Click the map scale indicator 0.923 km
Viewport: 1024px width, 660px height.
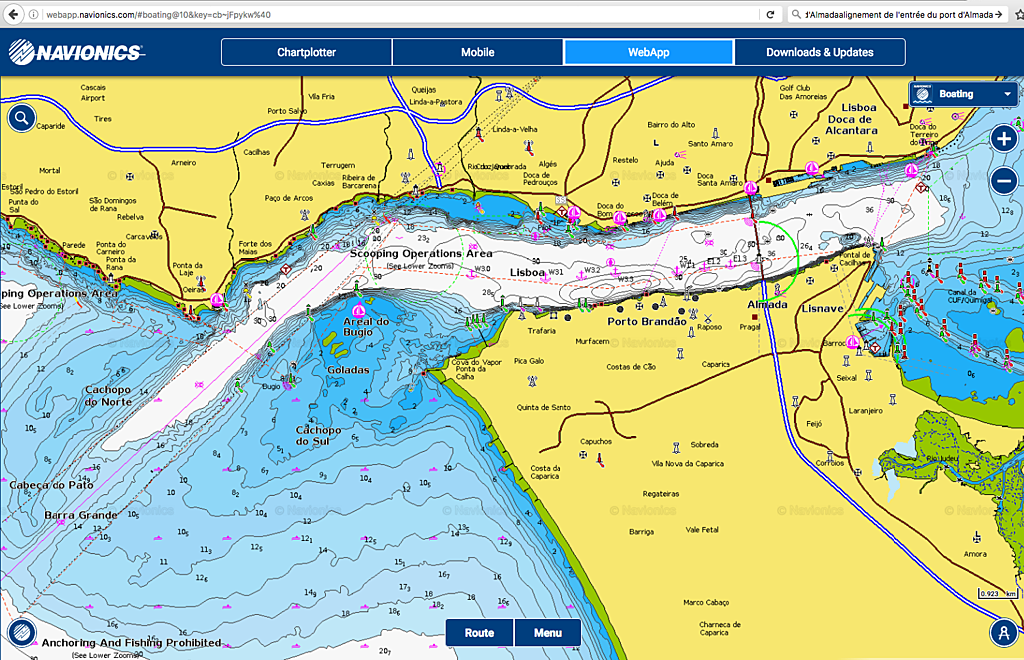(998, 593)
